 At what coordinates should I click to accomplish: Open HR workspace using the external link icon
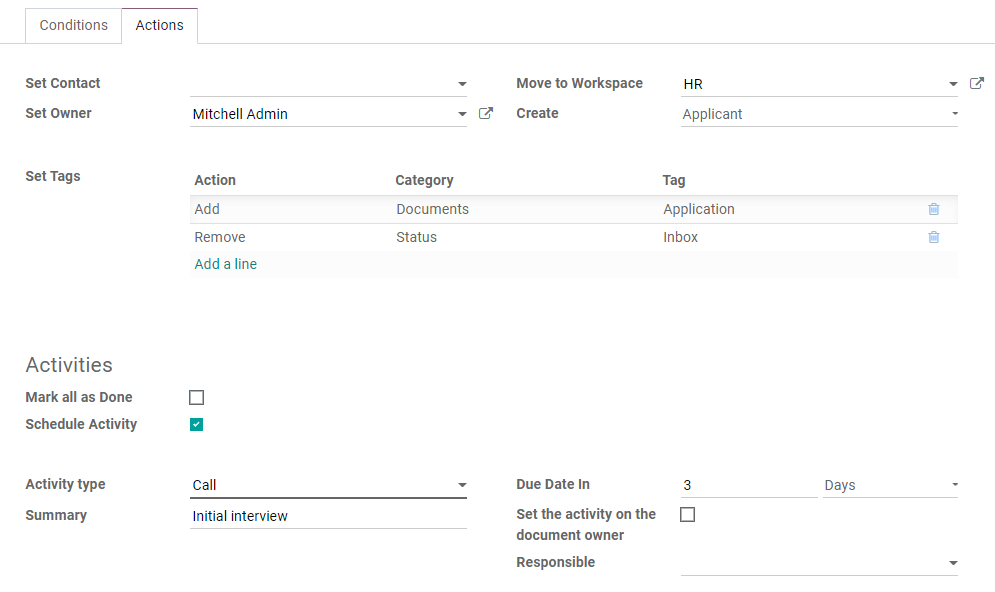[976, 83]
